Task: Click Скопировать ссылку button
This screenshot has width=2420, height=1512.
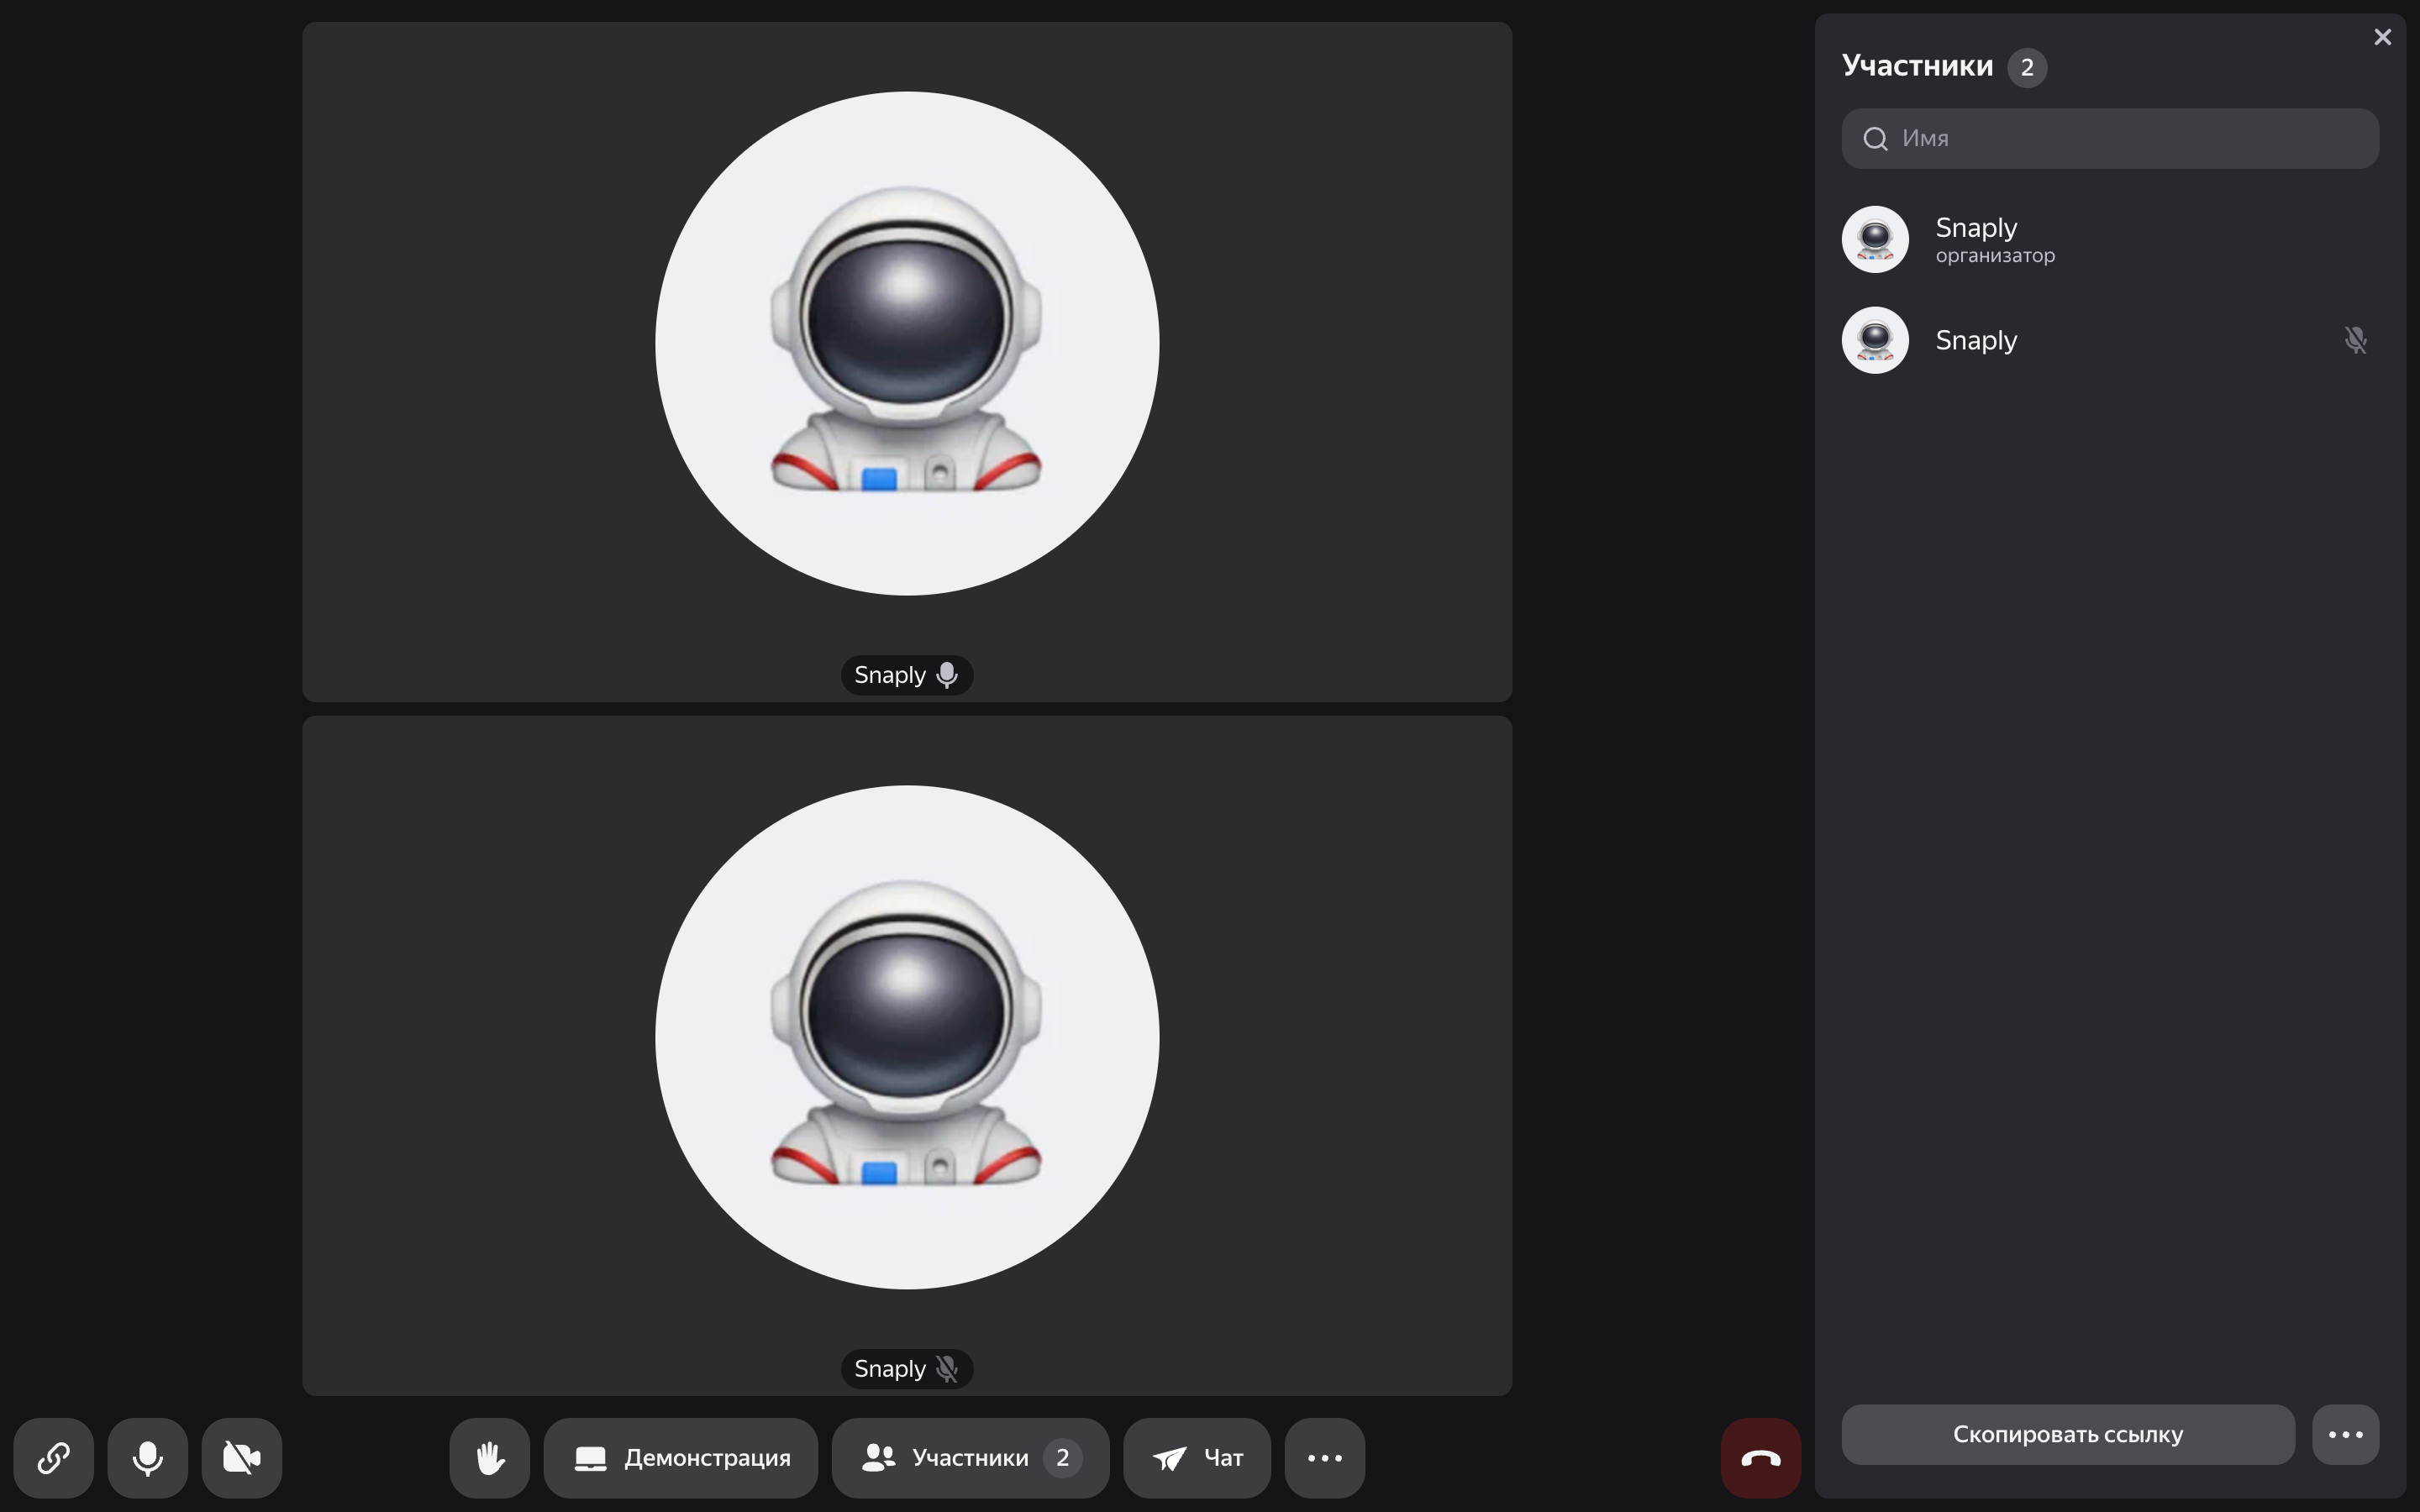Action: coord(2068,1434)
